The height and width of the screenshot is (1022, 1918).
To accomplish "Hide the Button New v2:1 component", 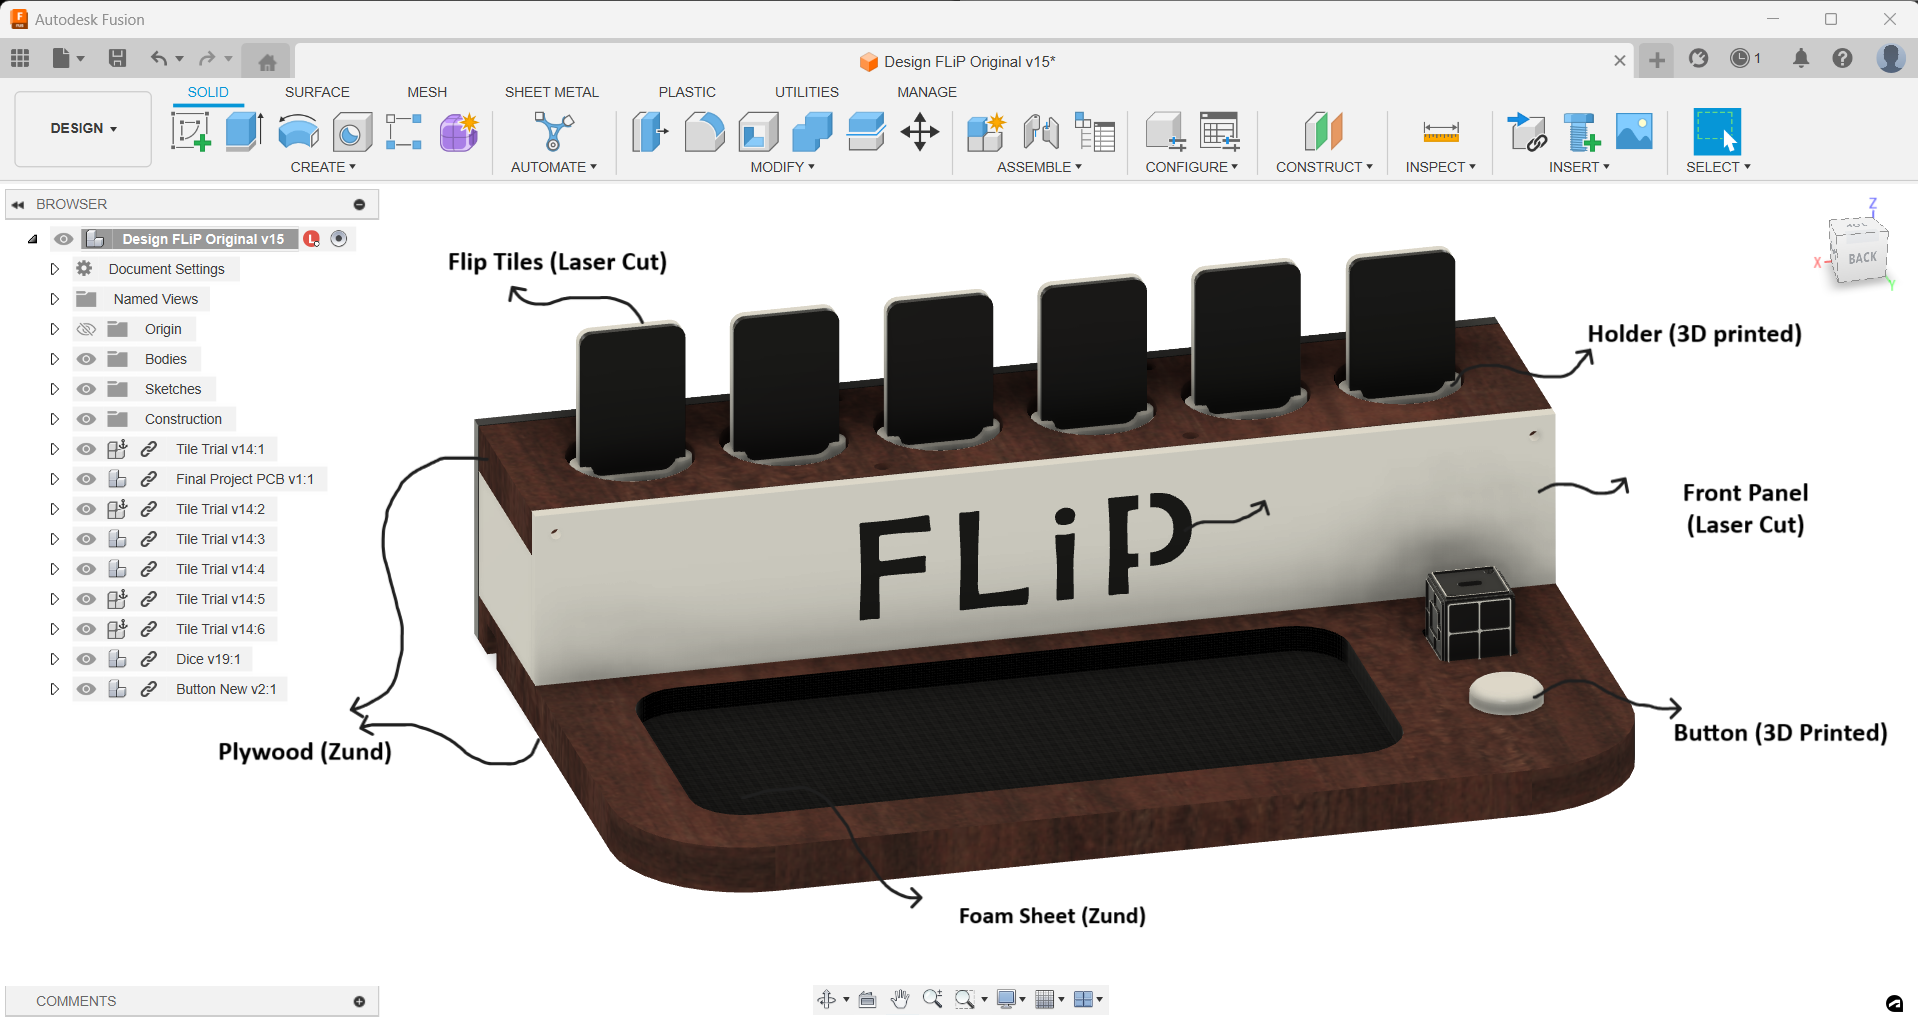I will (x=87, y=689).
